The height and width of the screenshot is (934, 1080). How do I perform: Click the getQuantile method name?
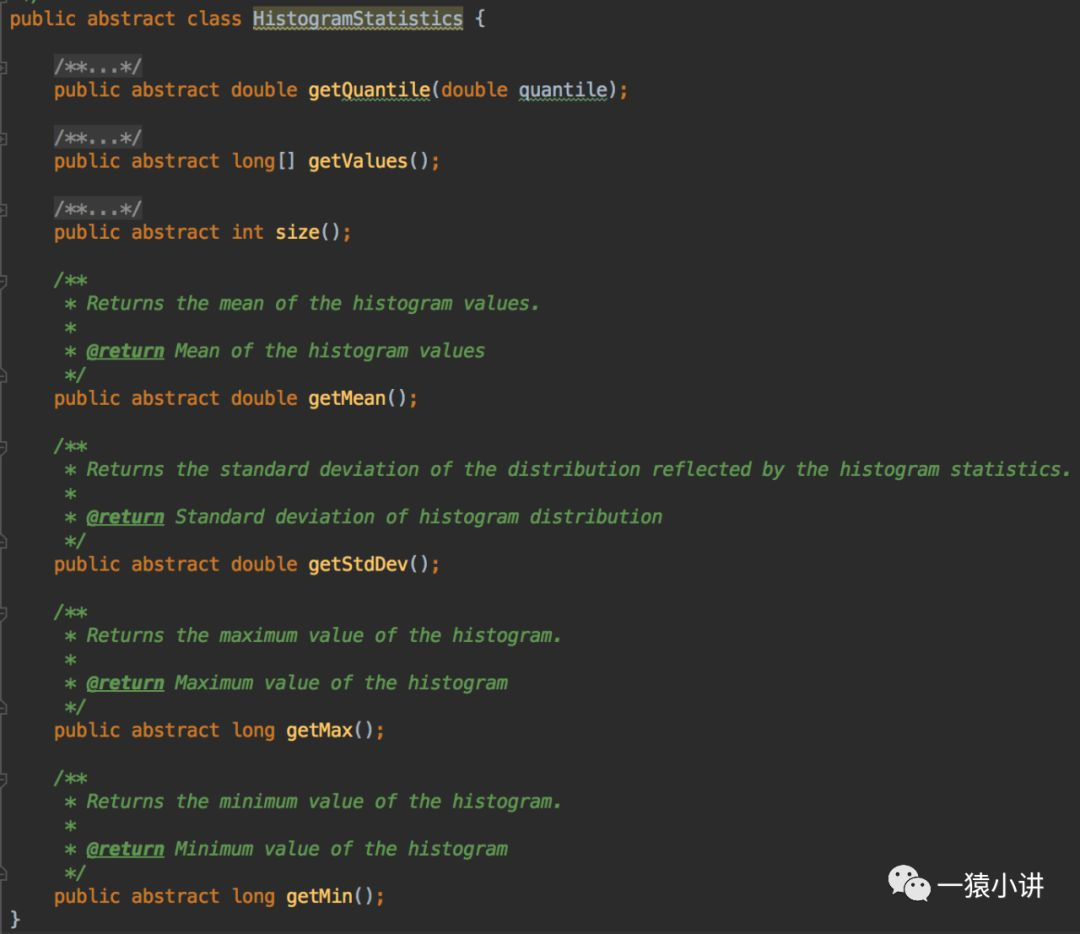(369, 90)
